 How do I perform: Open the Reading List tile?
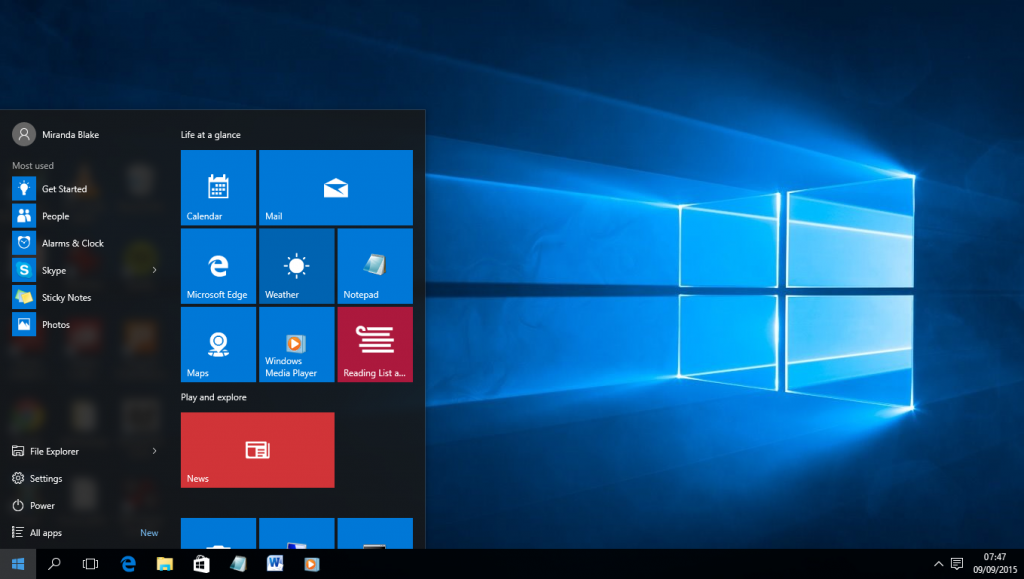coord(374,344)
